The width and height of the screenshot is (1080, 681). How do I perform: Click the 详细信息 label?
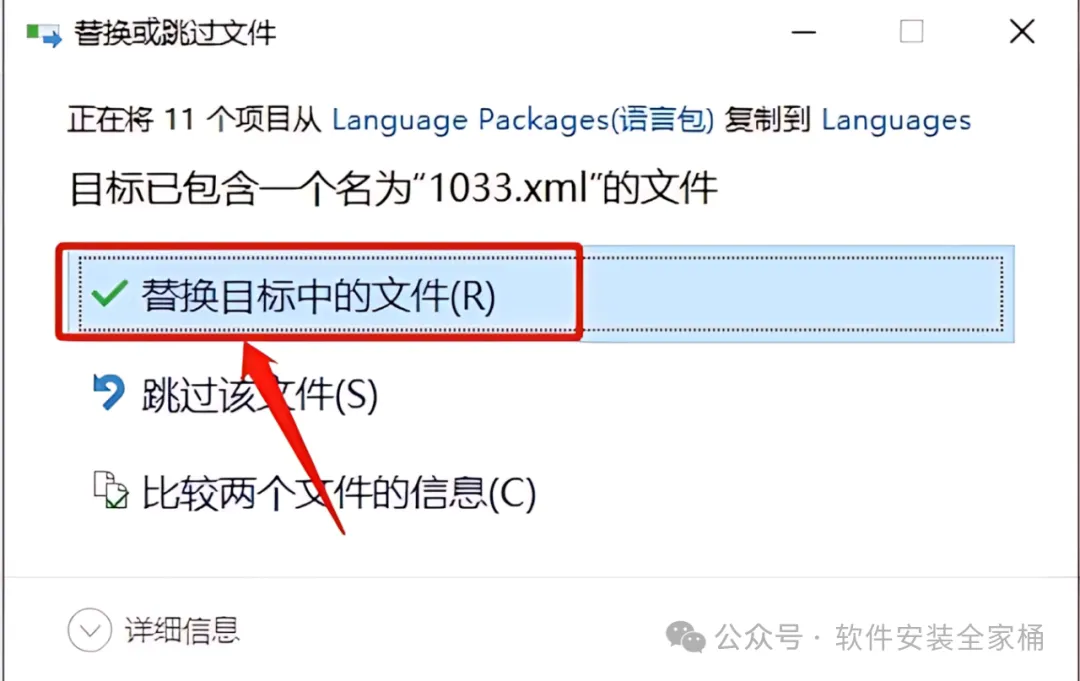pyautogui.click(x=182, y=630)
